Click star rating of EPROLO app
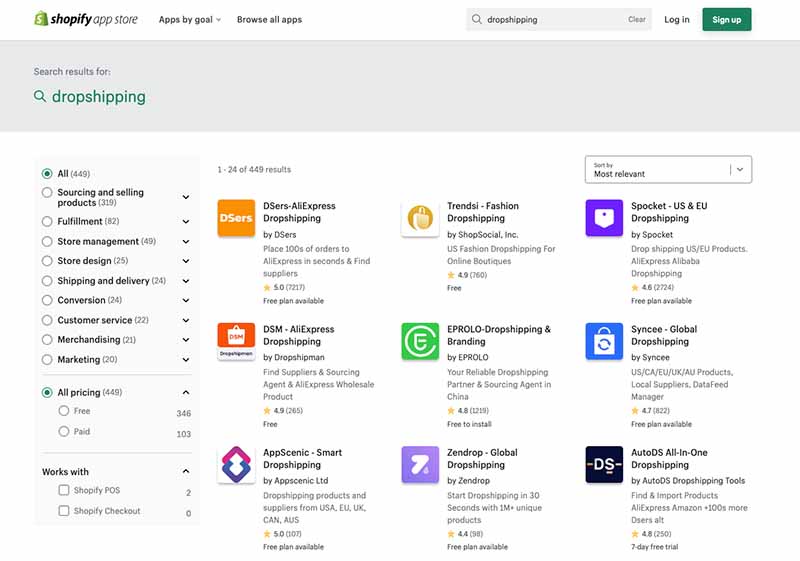 tap(468, 411)
